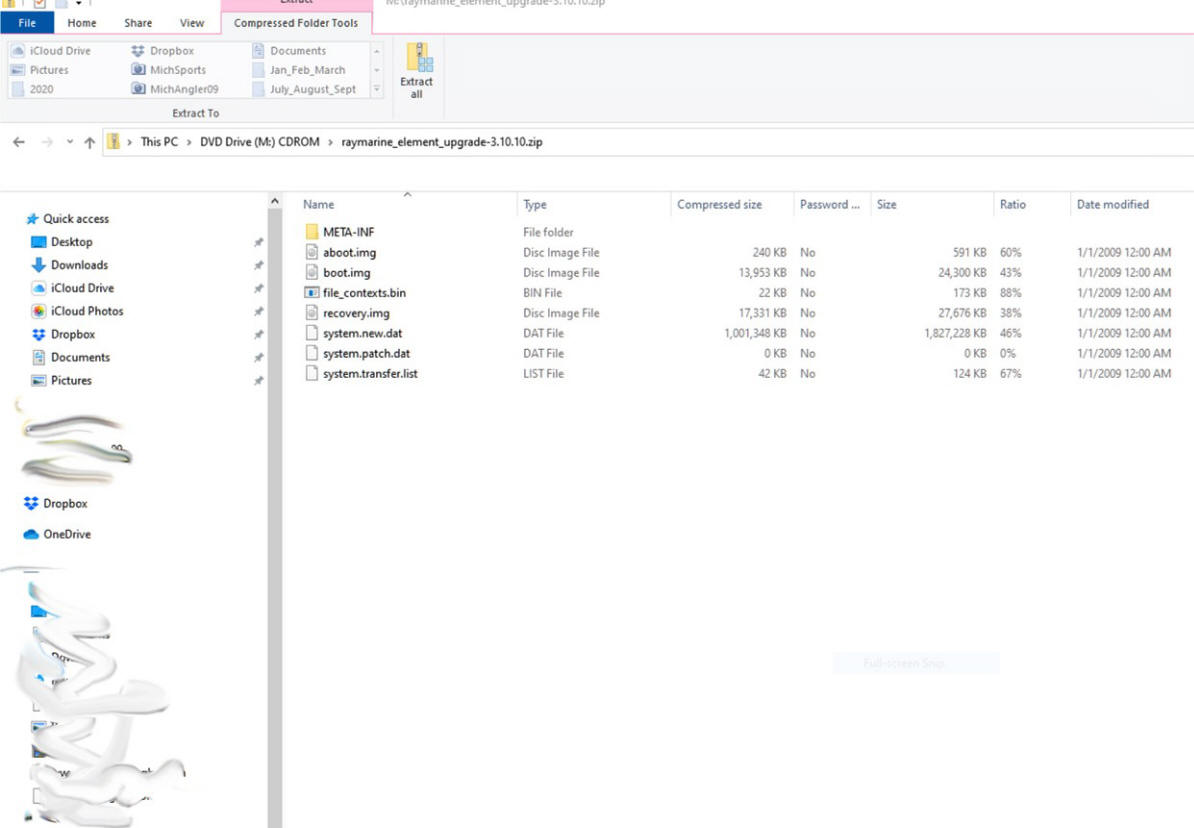This screenshot has height=828, width=1194.
Task: Open Dropbox in Quick access sidebar
Action: tap(72, 334)
